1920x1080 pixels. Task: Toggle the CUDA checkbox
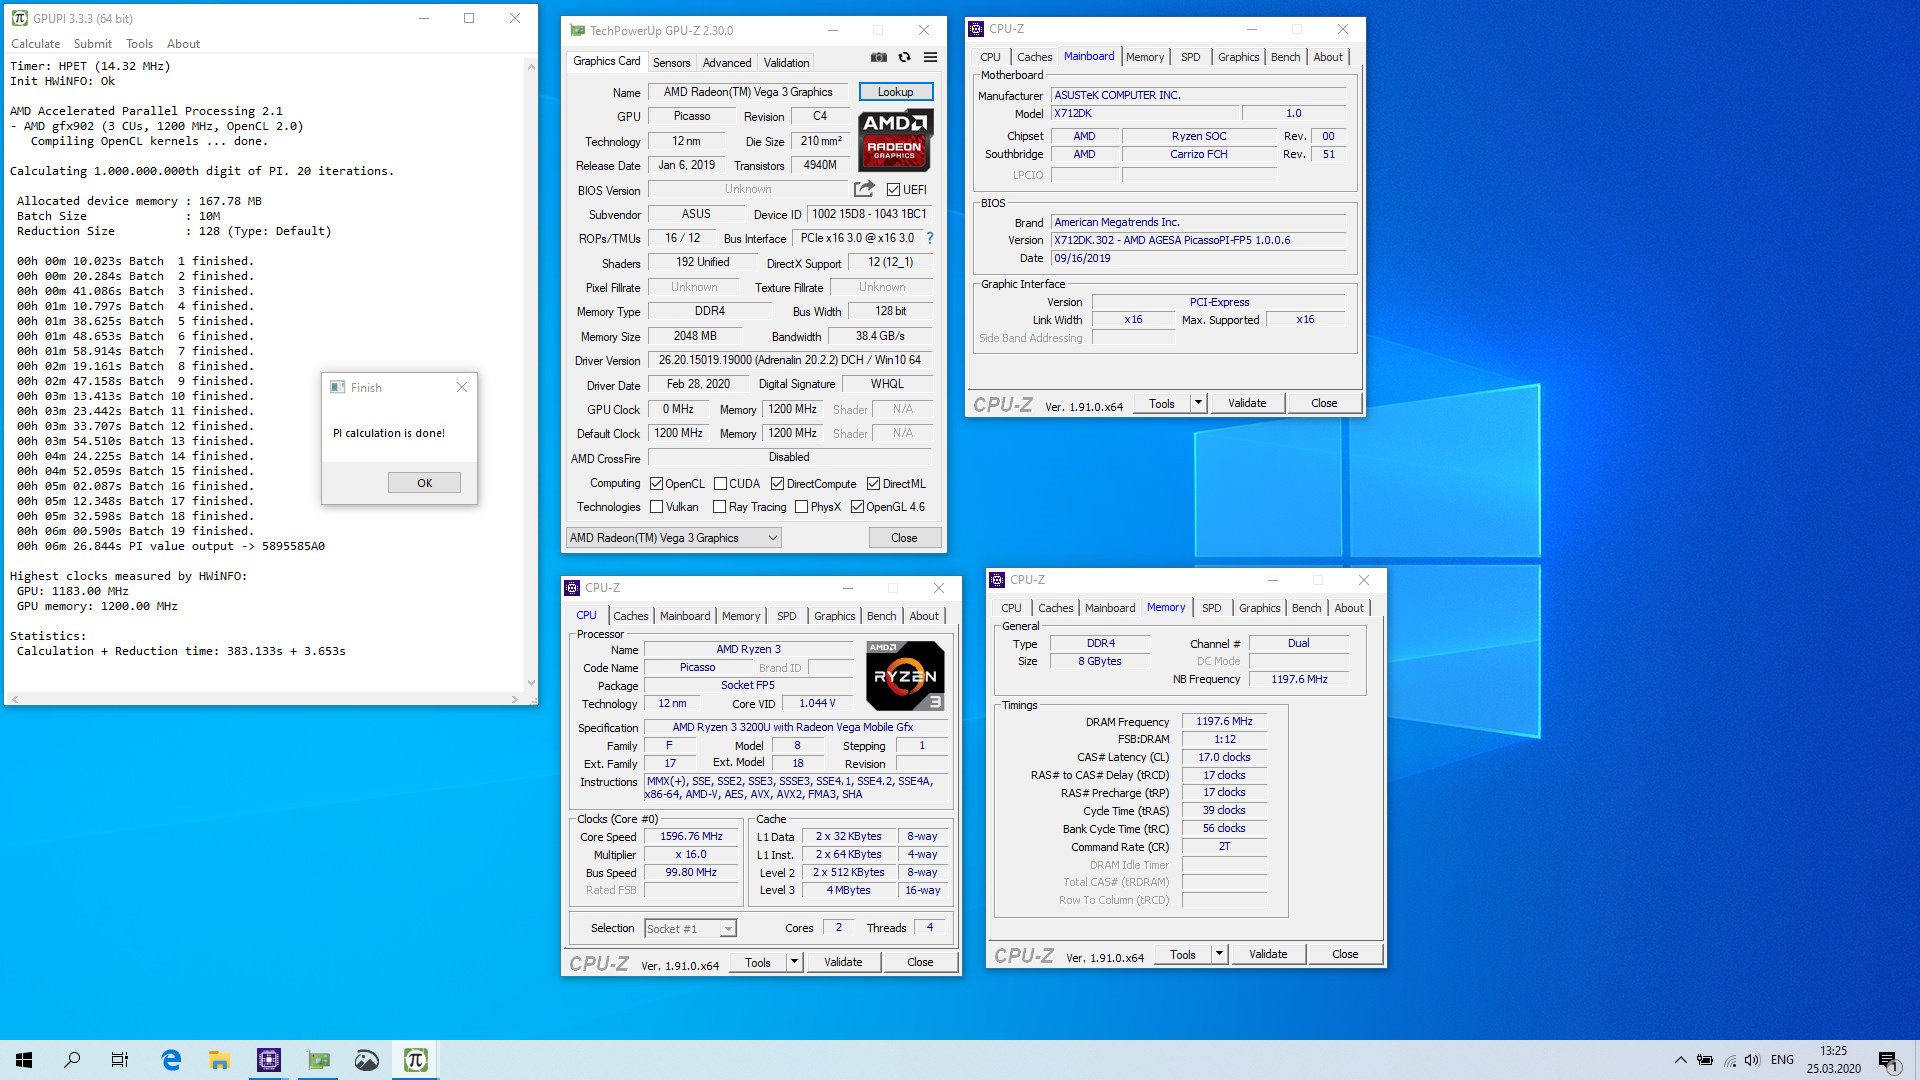(720, 484)
